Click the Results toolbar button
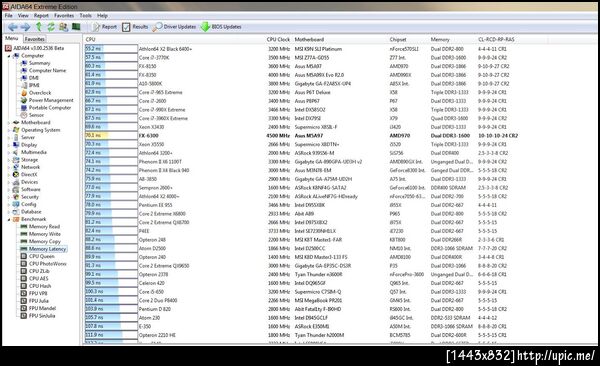Image resolution: width=600 pixels, height=366 pixels. (135, 27)
